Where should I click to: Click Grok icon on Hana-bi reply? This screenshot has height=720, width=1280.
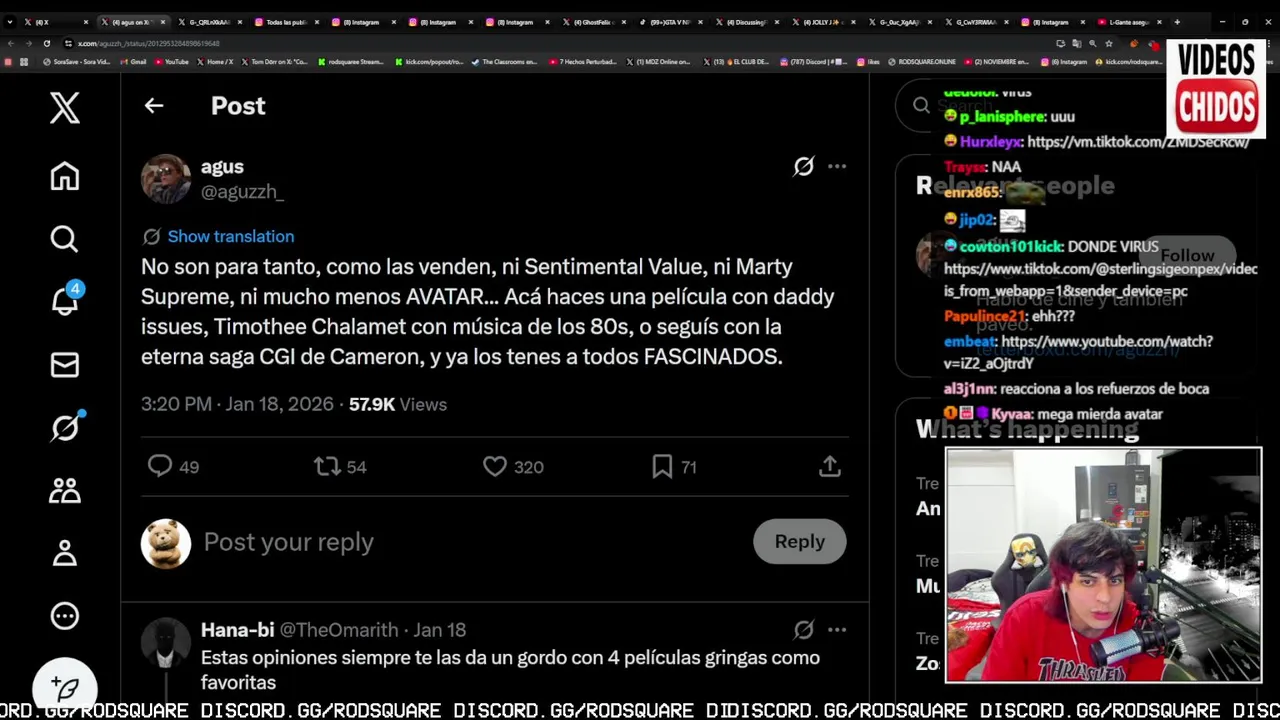point(803,629)
